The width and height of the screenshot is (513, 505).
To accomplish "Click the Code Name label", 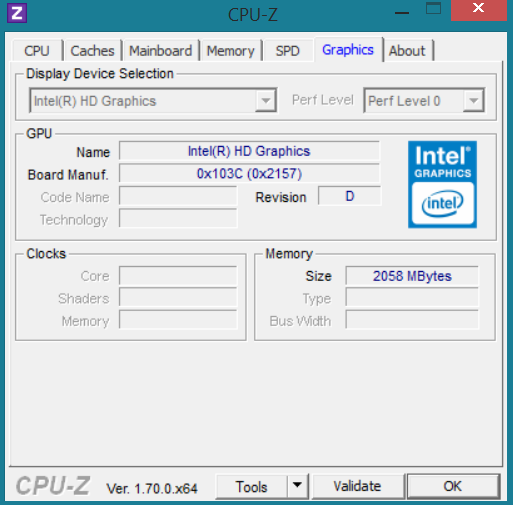I will click(75, 197).
